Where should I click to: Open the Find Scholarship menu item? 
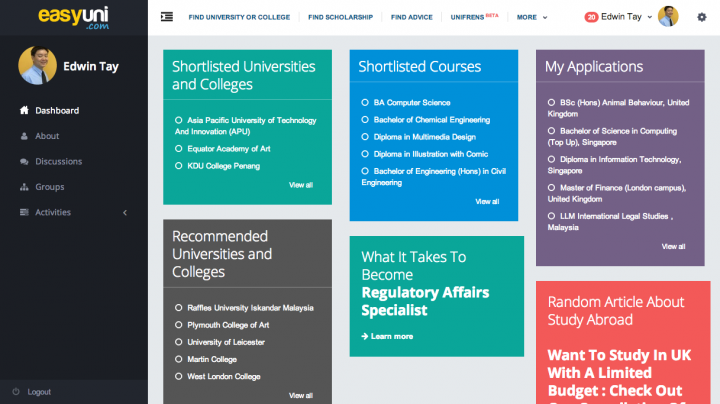tap(340, 17)
